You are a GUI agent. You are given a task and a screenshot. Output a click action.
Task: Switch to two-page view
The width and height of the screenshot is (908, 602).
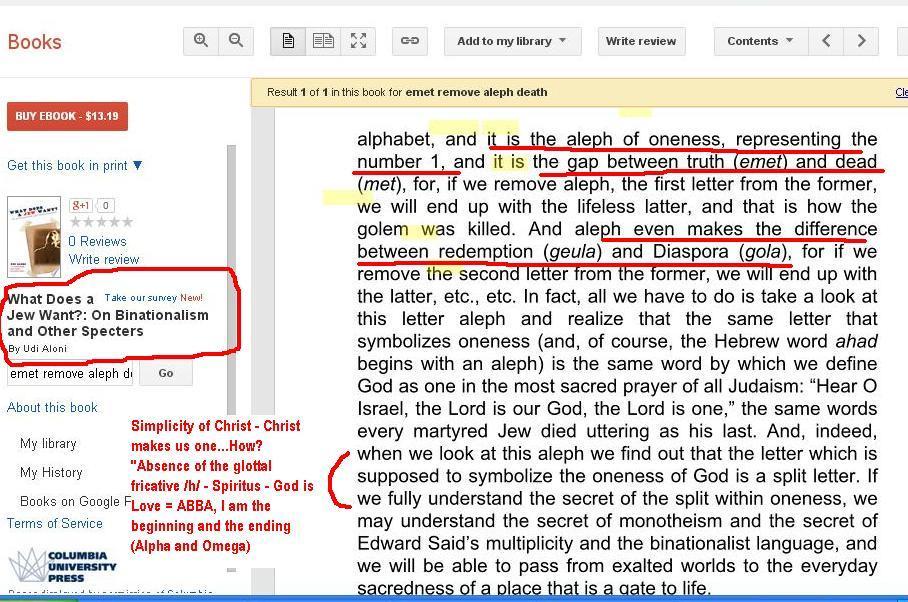[x=323, y=41]
